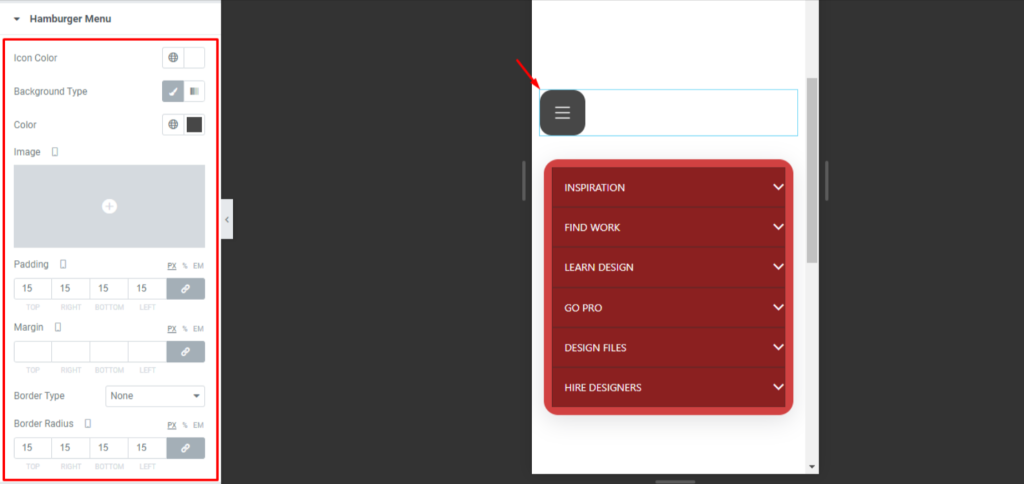1024x484 pixels.
Task: Click the HIRE DESIGNERS menu item
Action: pos(603,388)
